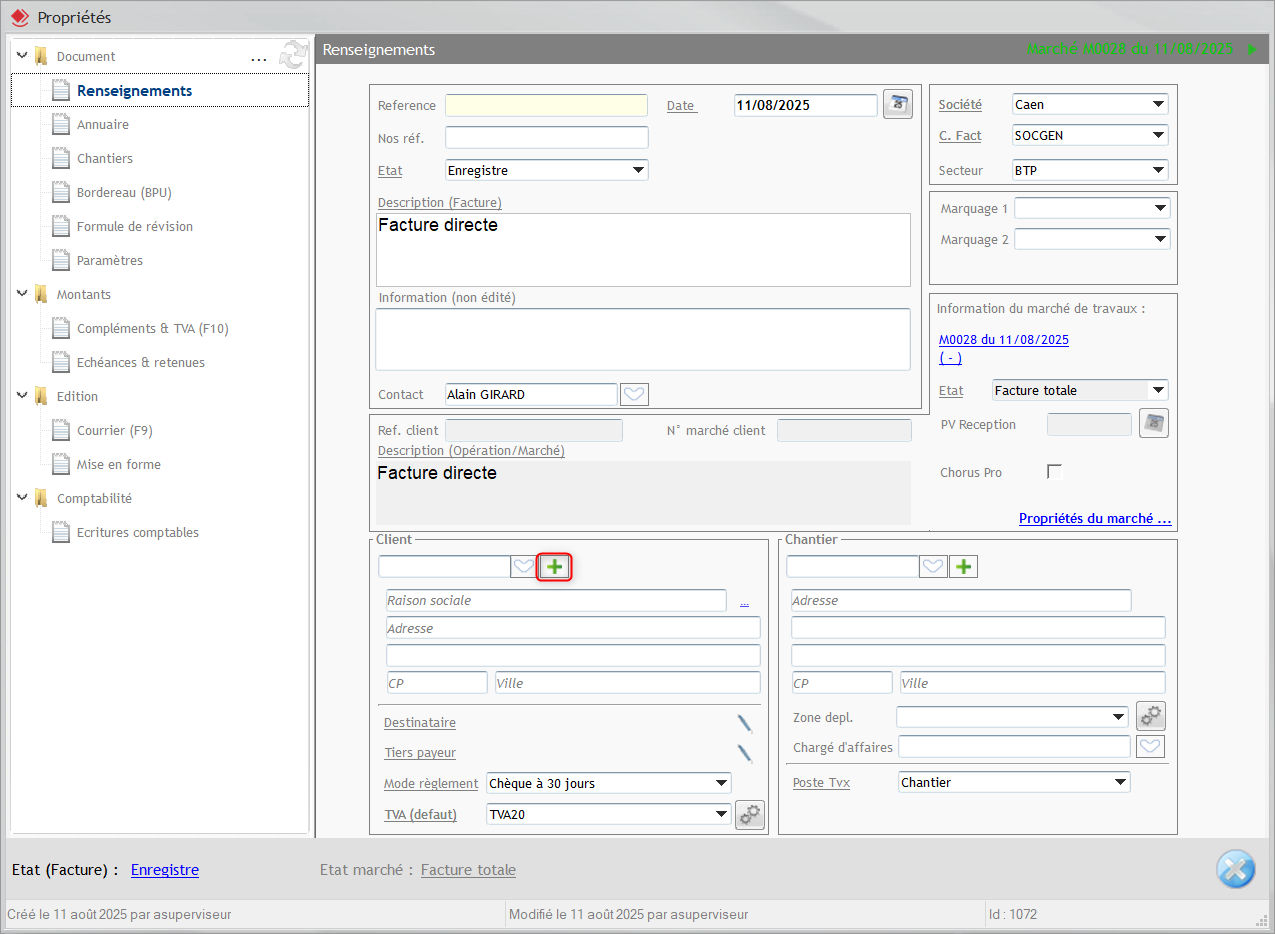Click the green plus icon in Chantier section
Screen dimensions: 1275x934
click(963, 567)
